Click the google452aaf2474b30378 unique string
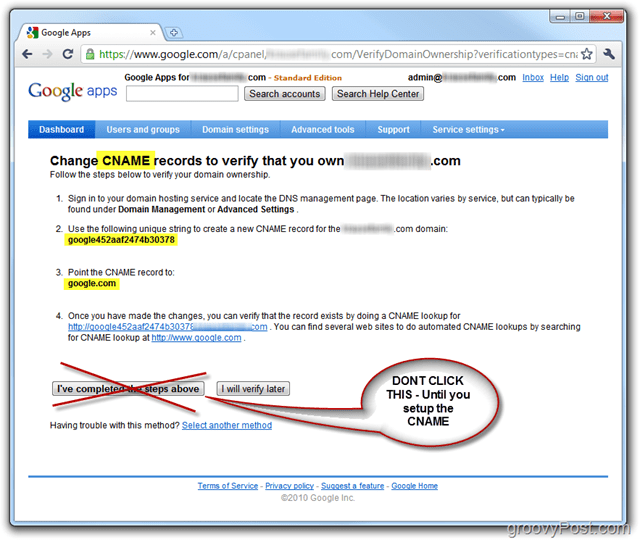The width and height of the screenshot is (640, 540). tap(121, 240)
